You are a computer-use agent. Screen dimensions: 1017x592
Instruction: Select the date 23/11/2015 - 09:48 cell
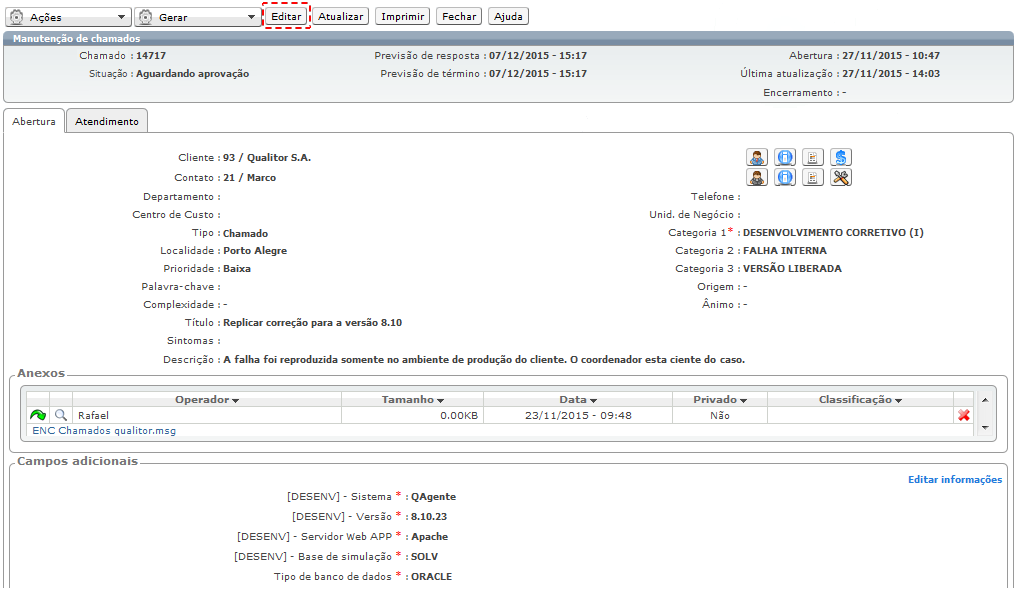[x=578, y=415]
